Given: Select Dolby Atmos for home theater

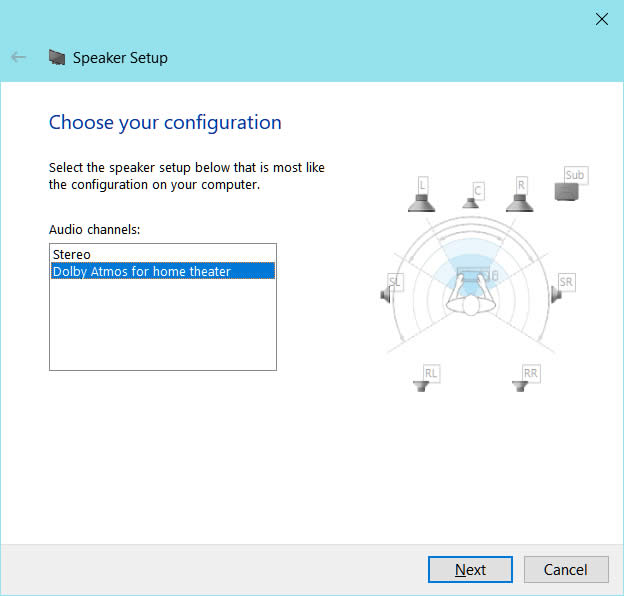Looking at the screenshot, I should pyautogui.click(x=141, y=271).
